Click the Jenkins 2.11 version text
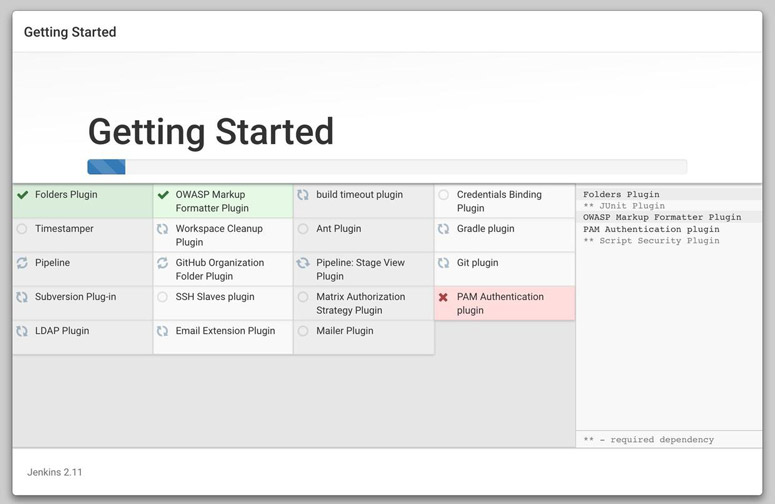The width and height of the screenshot is (775, 504). (55, 470)
